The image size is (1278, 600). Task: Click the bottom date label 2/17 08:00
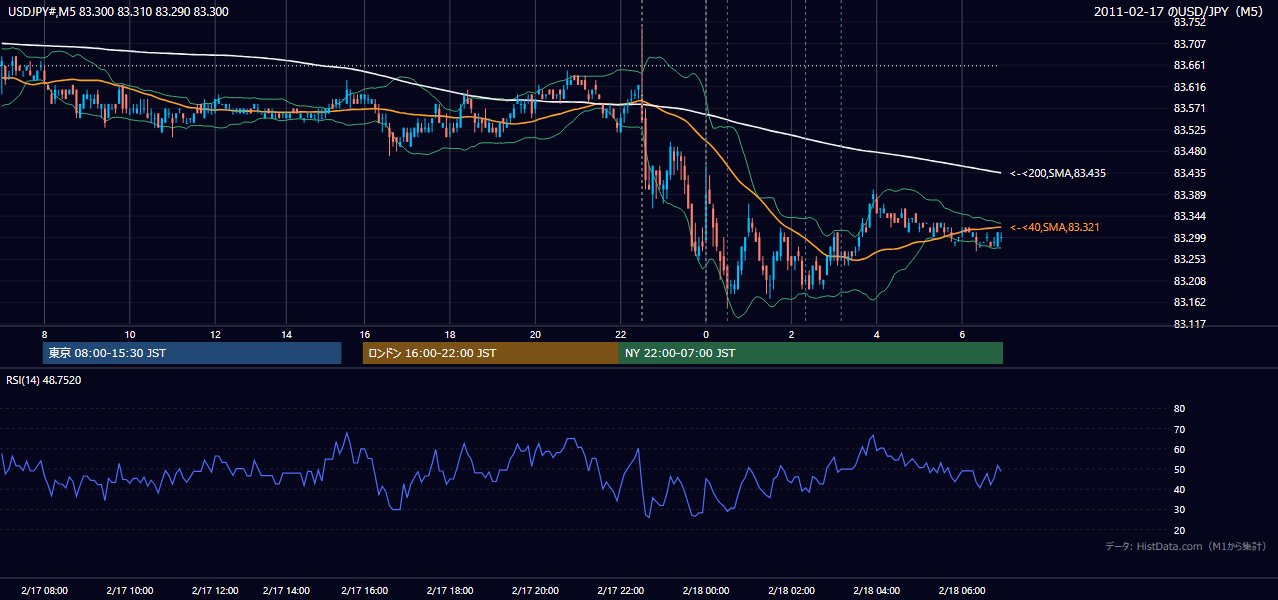tap(44, 591)
